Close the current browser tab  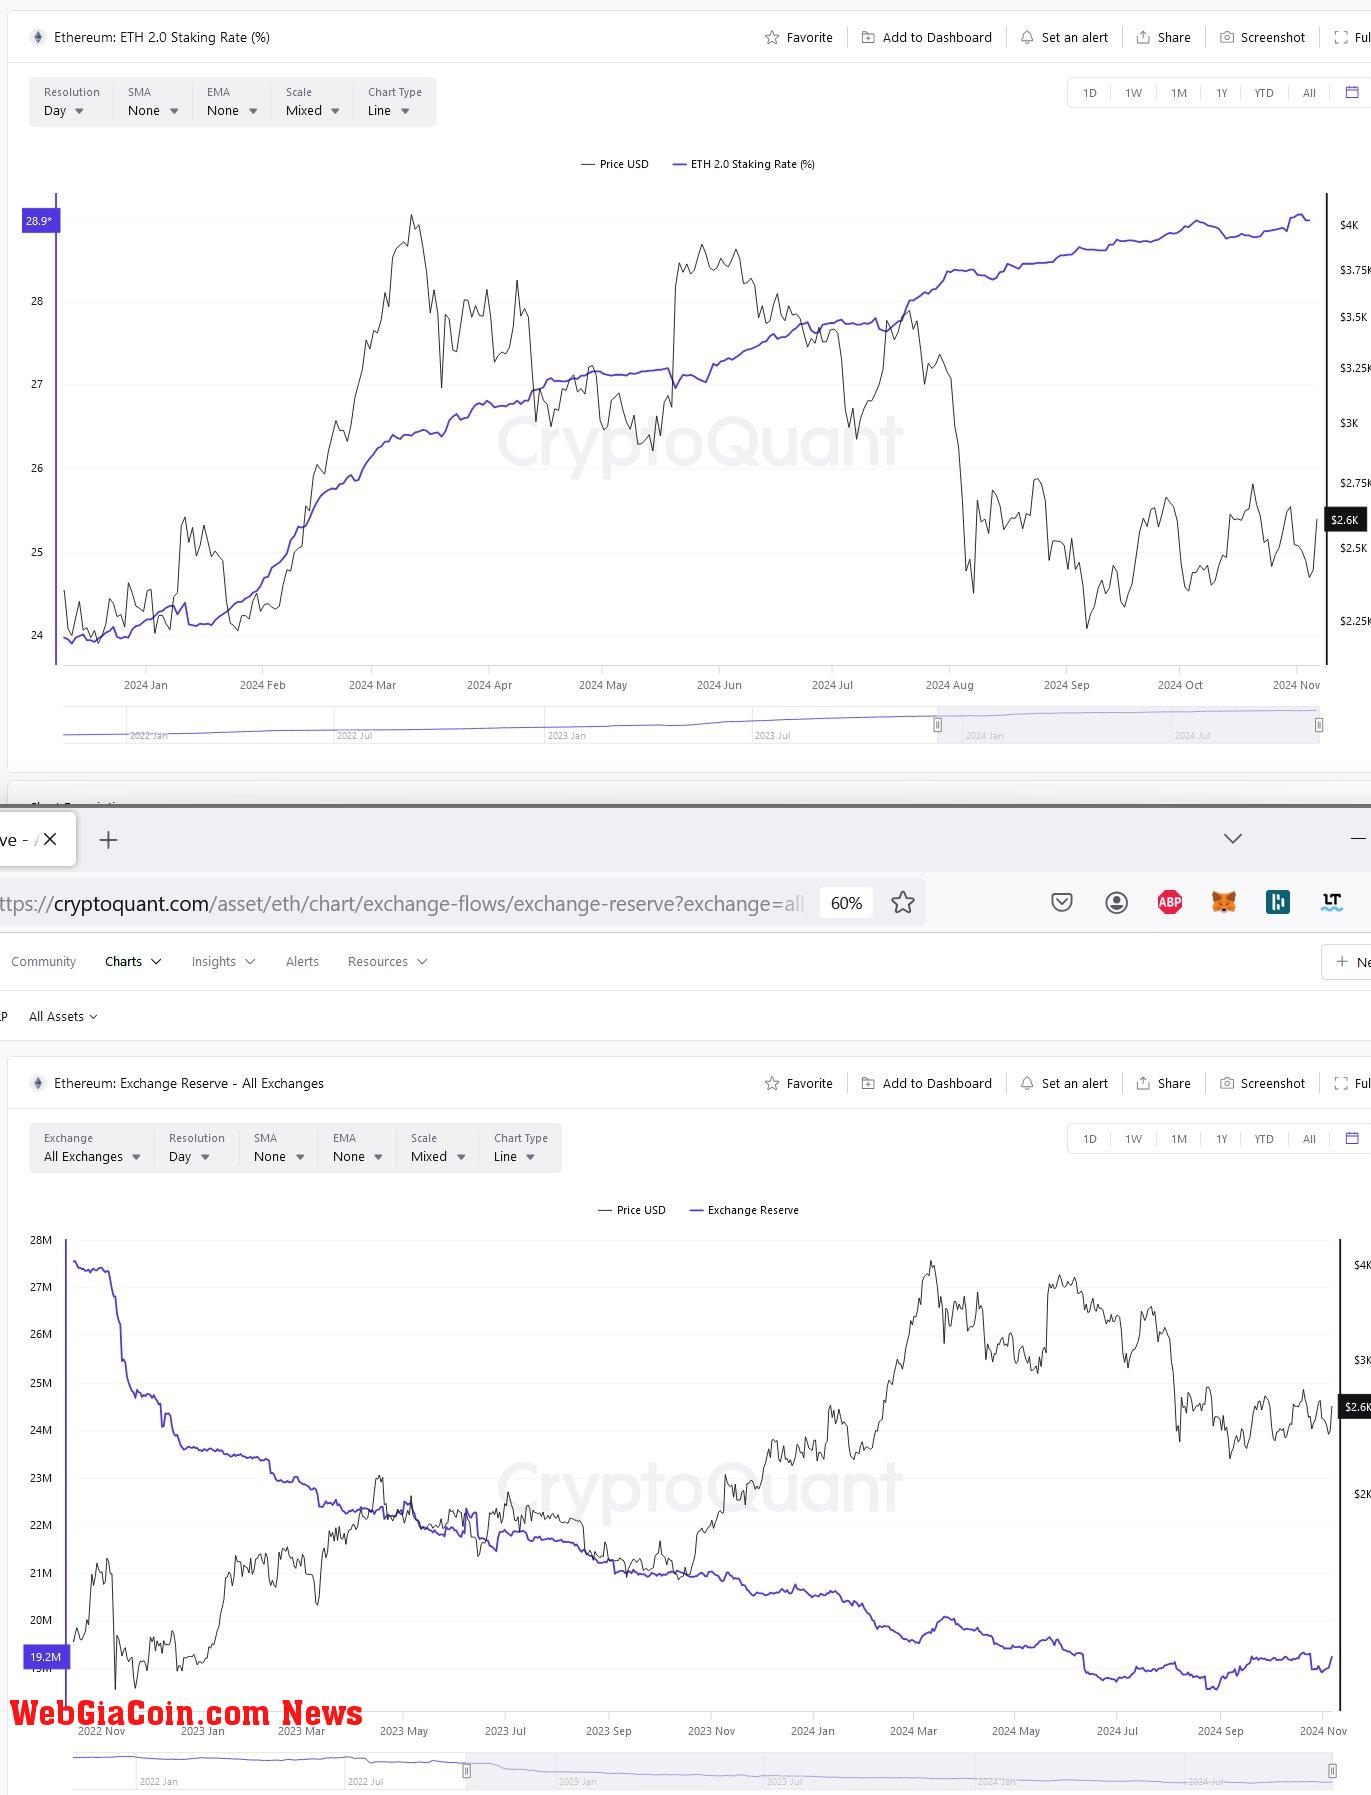pos(50,839)
